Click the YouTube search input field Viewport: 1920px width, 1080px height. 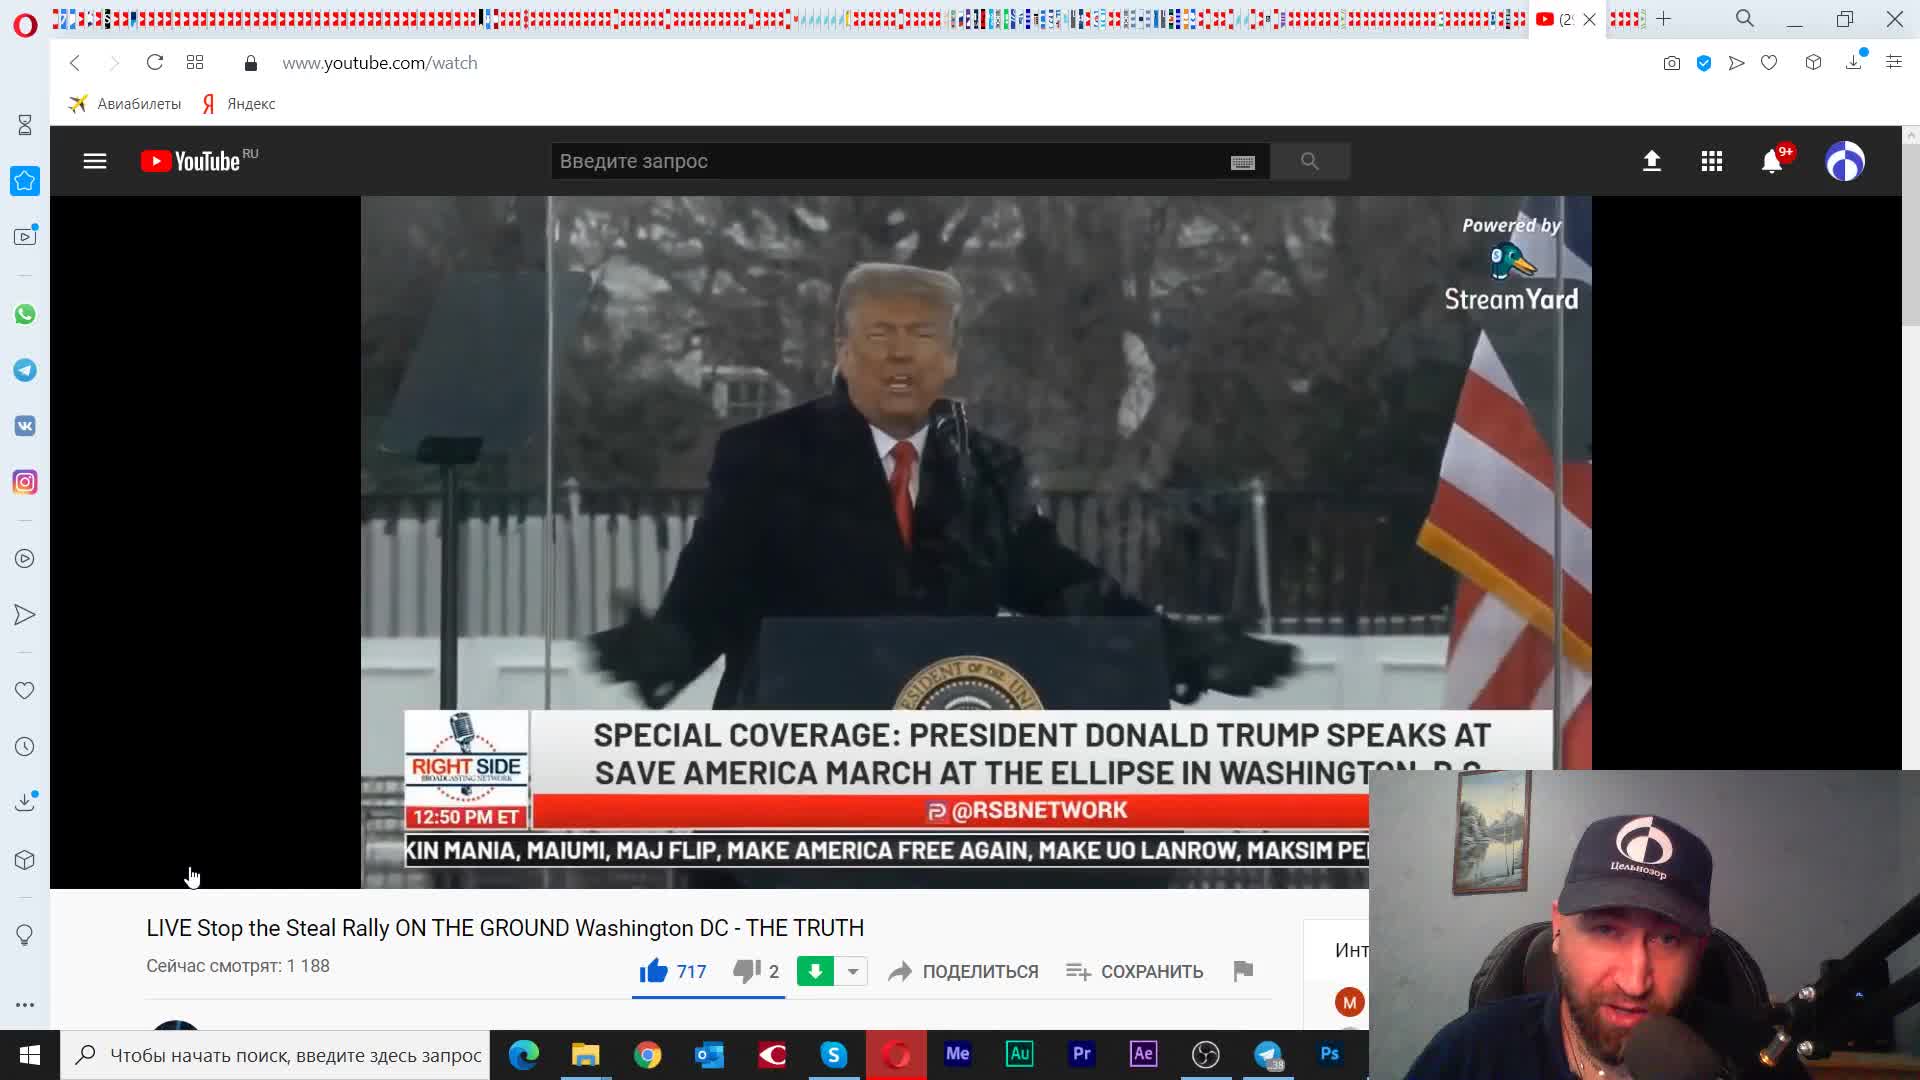[x=880, y=161]
